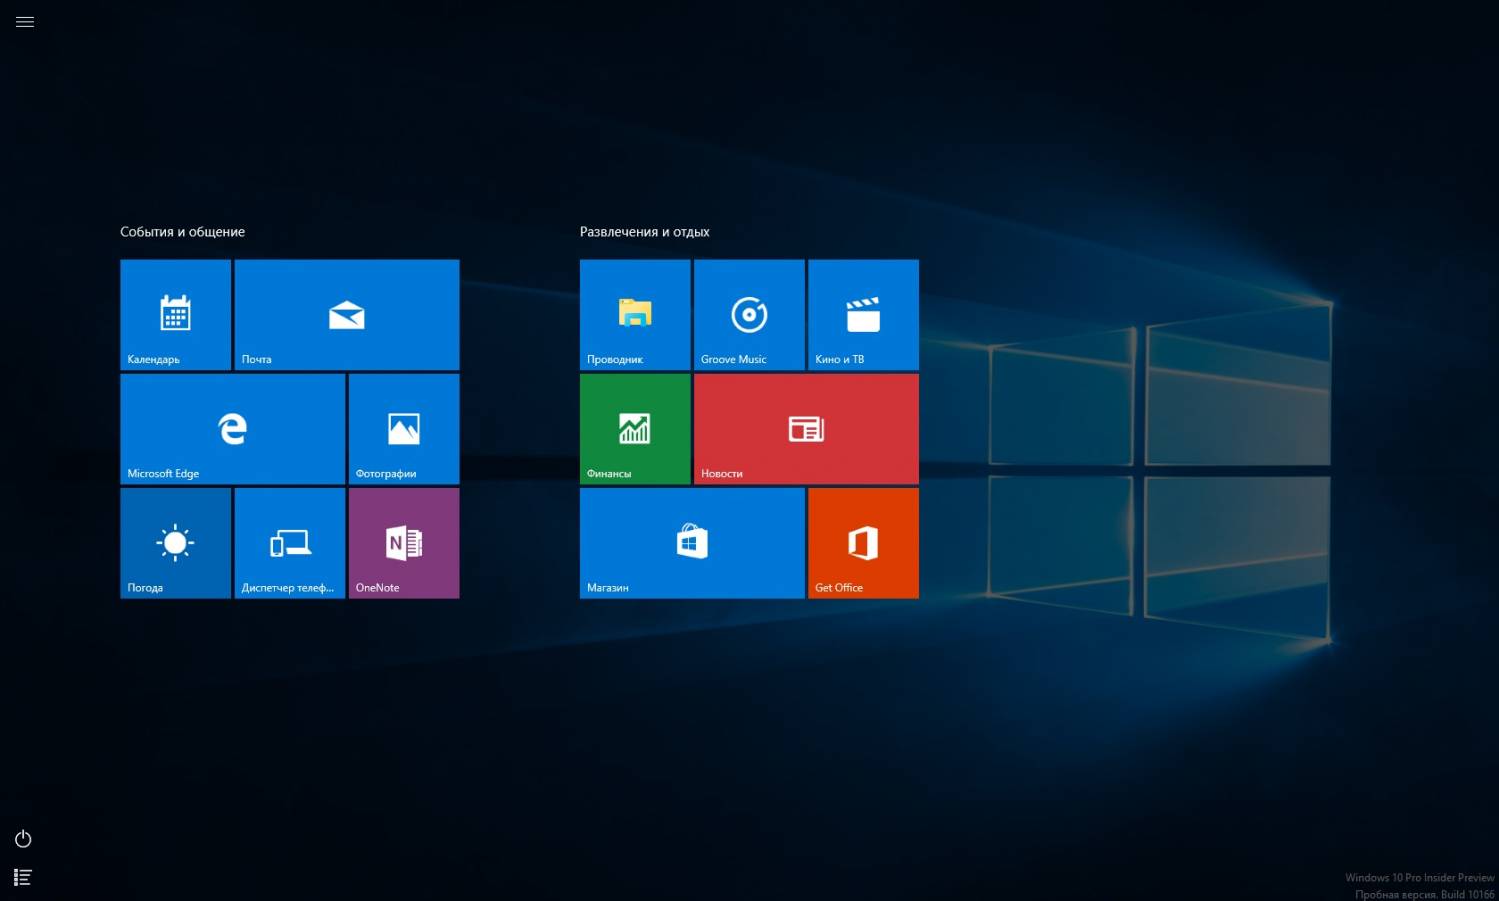Open Проводник file explorer tile
Image resolution: width=1499 pixels, height=901 pixels.
[x=635, y=315]
